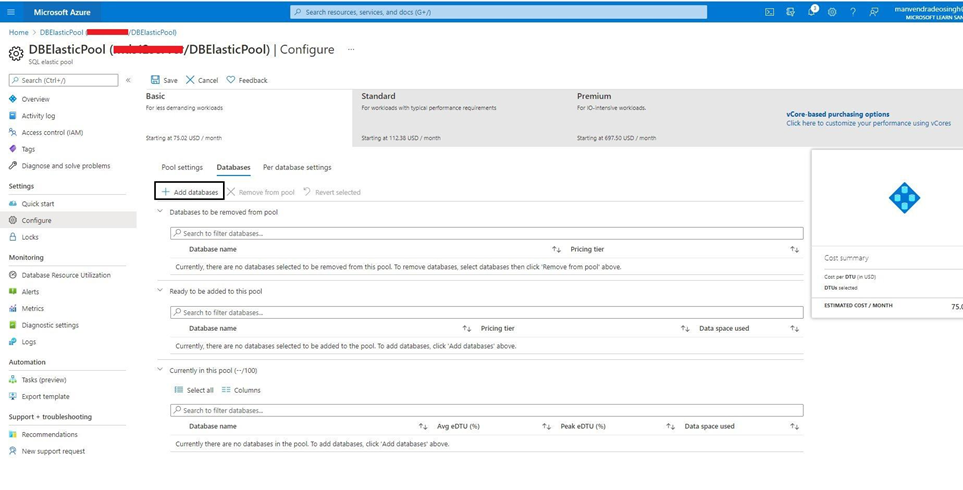Sort removed-pool table by Database name
Viewport: 963px width, 490px height.
(x=556, y=249)
